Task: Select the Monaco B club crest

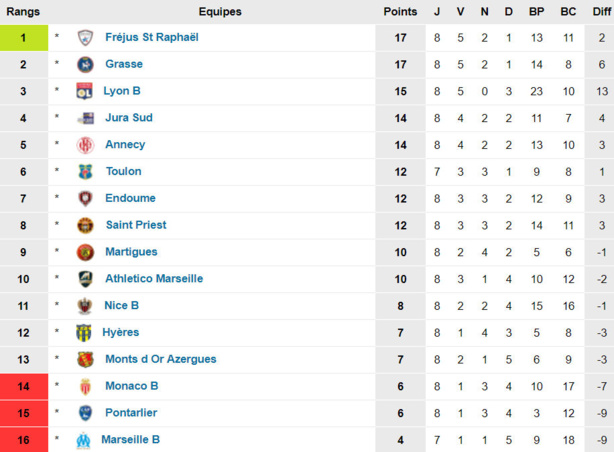Action: [85, 387]
